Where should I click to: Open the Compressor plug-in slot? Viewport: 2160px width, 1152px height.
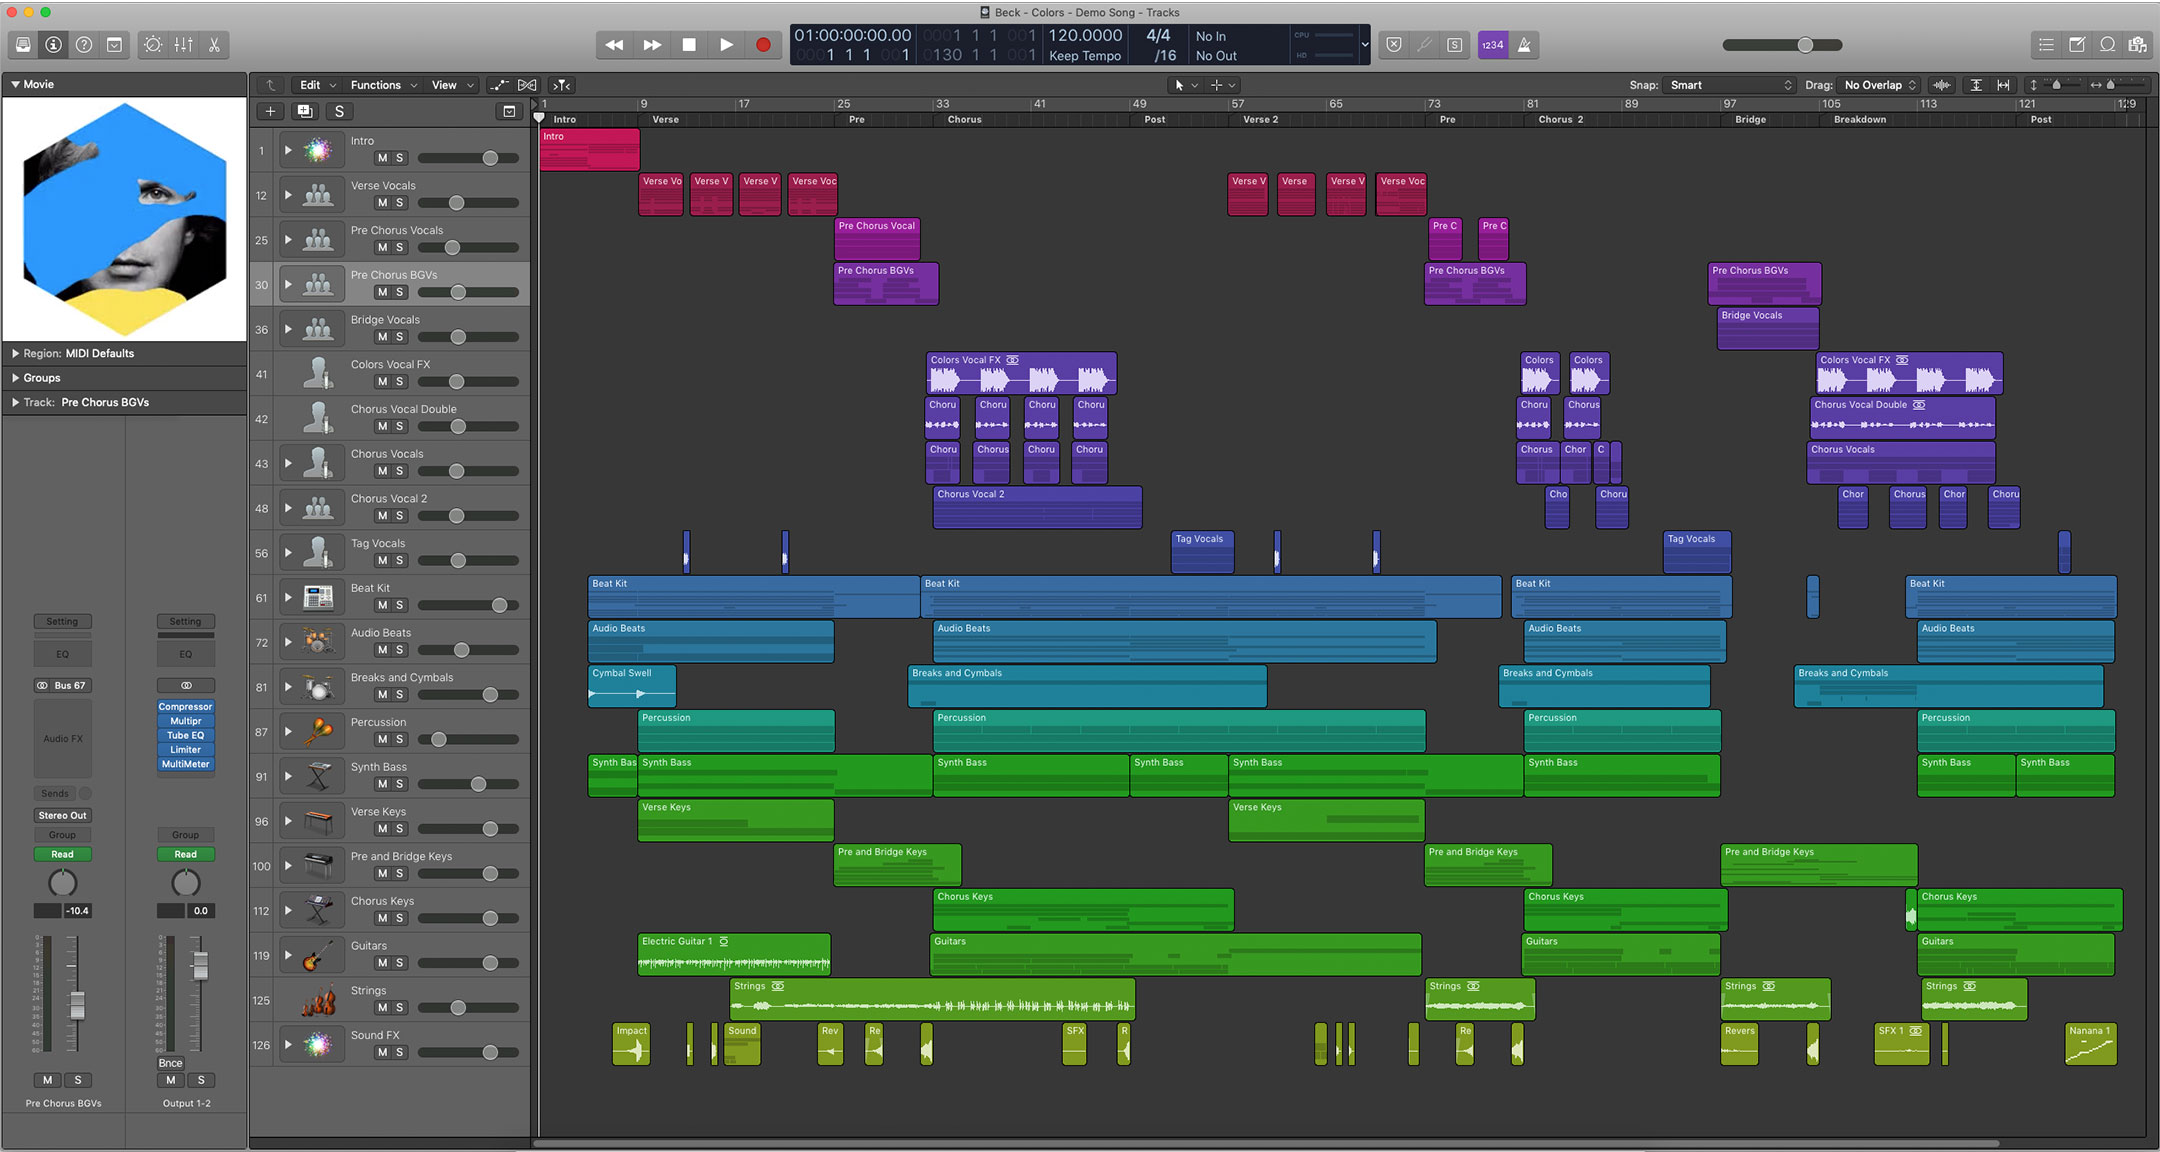click(185, 706)
